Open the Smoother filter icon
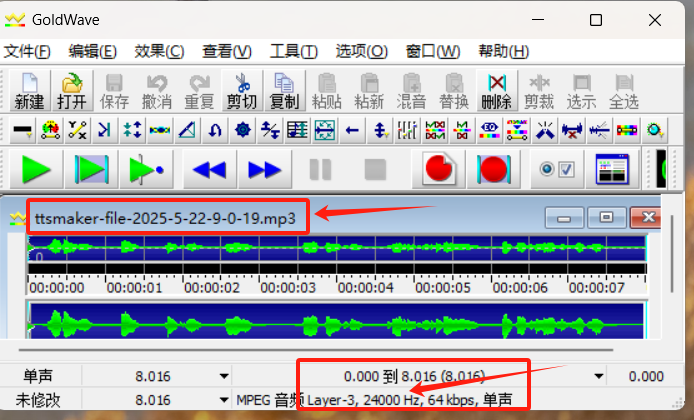 point(600,131)
